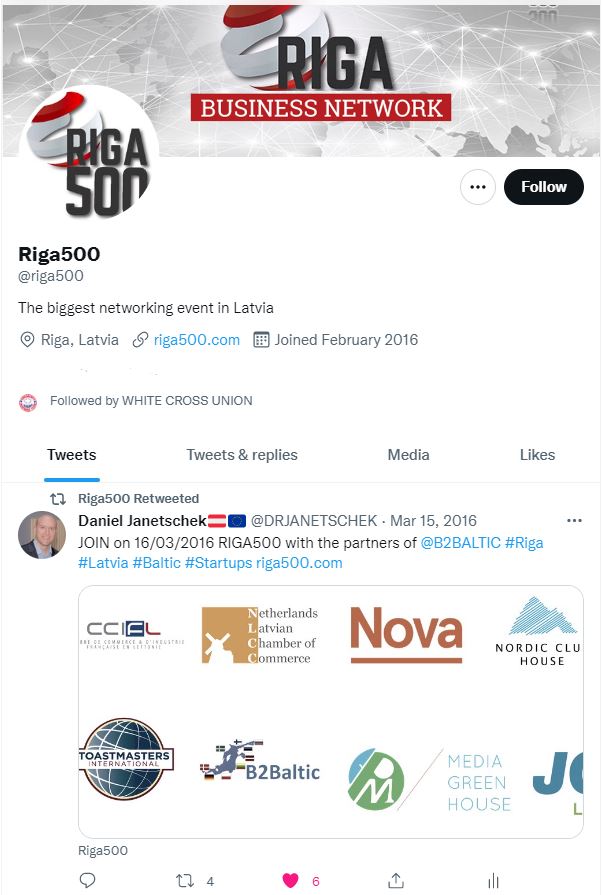Select the Tweets tab
The height and width of the screenshot is (895, 603).
[71, 455]
